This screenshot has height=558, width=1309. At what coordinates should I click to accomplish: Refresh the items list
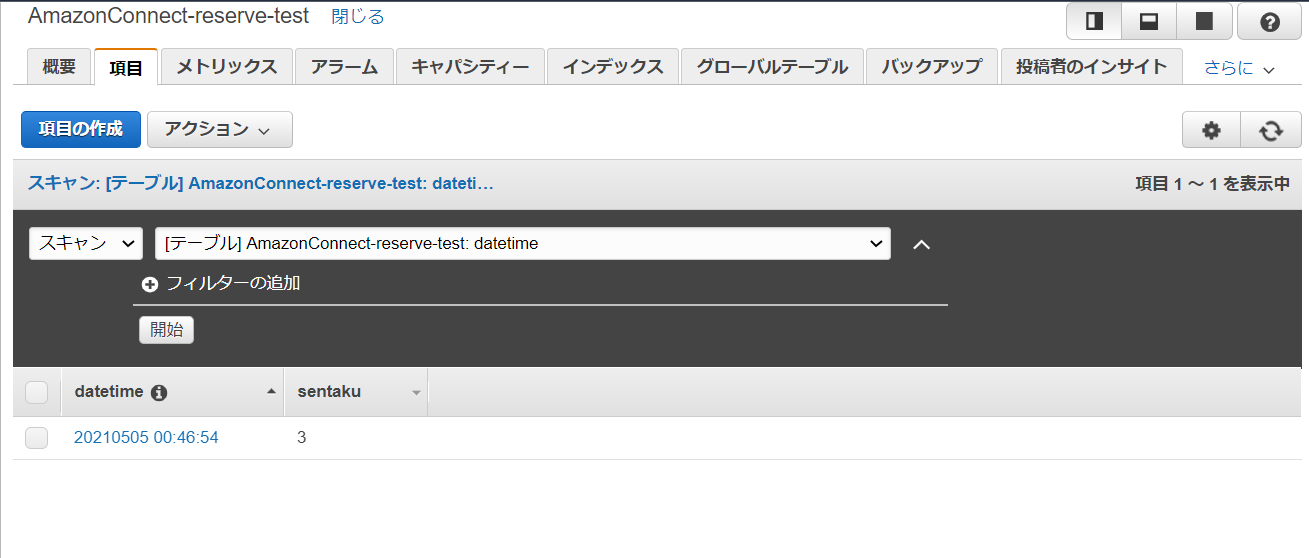coord(1271,130)
